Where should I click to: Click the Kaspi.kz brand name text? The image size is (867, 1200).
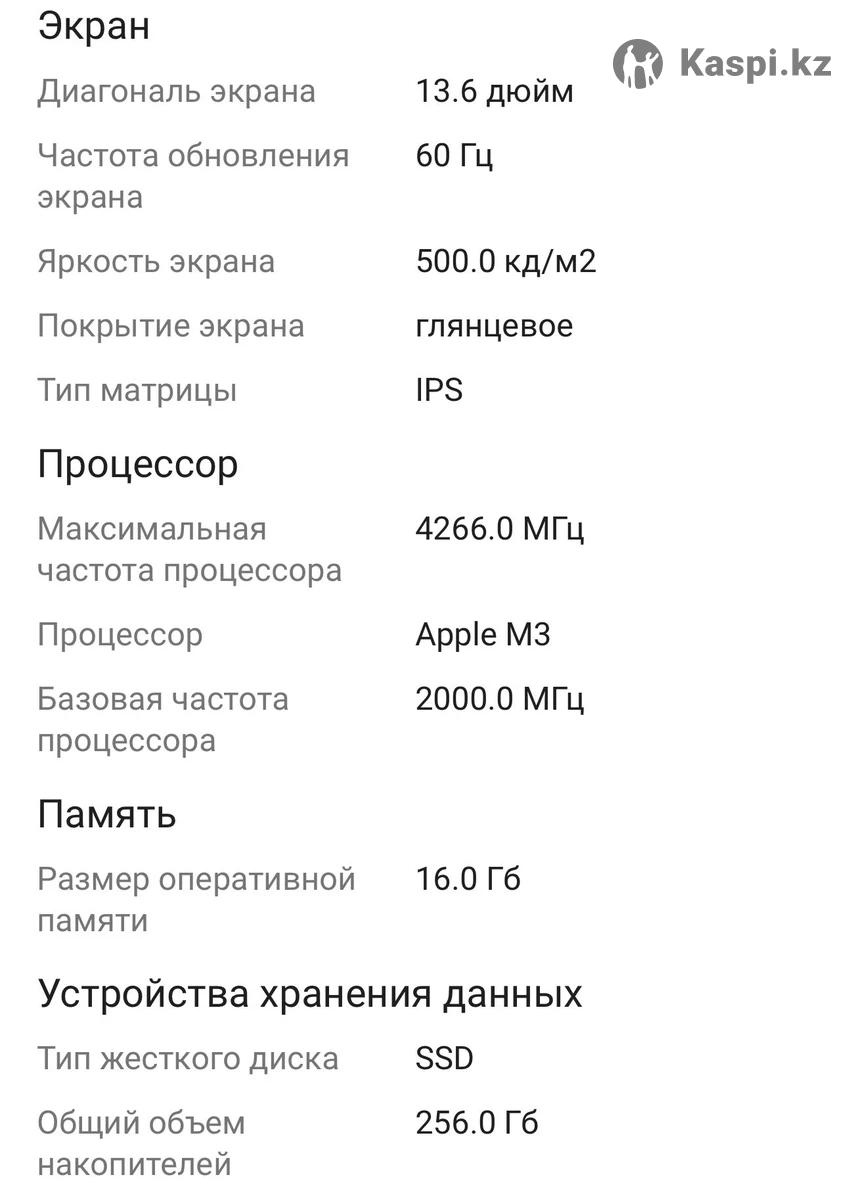coord(755,64)
